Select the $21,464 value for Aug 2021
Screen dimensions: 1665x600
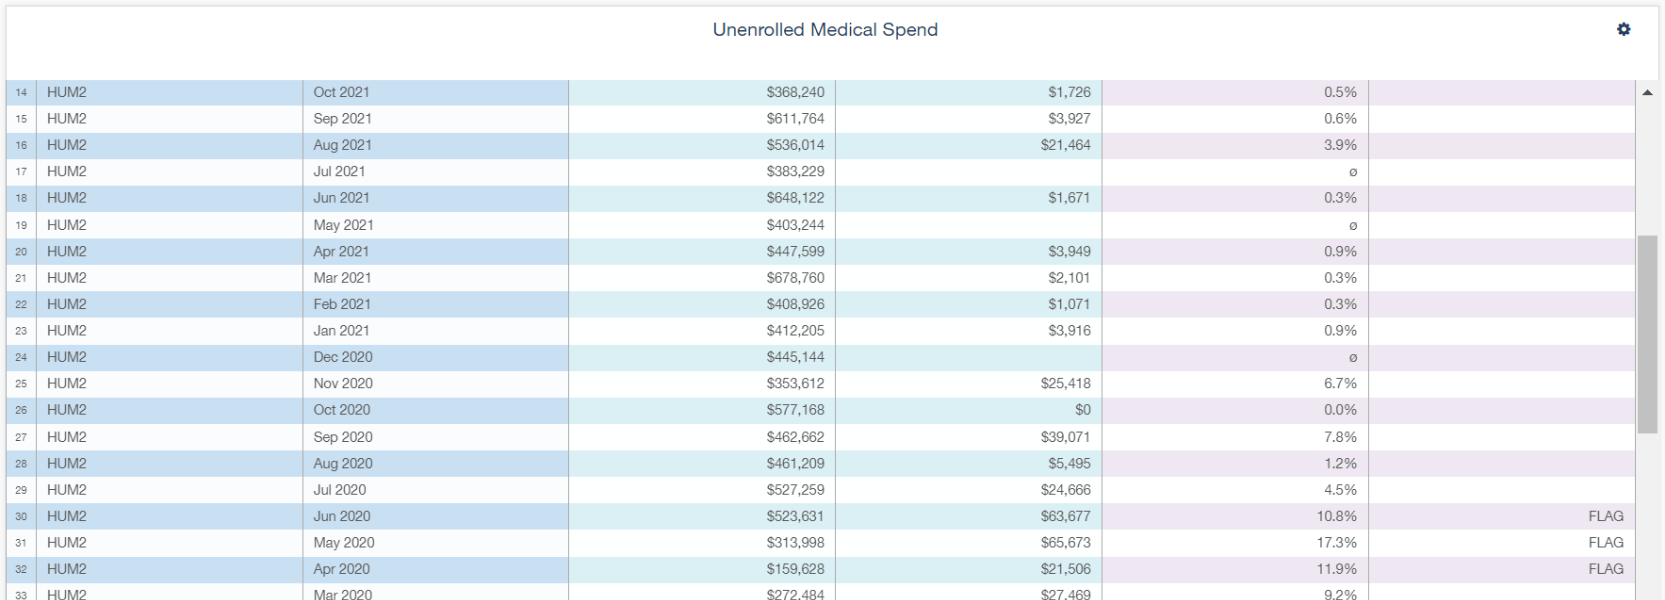1065,145
